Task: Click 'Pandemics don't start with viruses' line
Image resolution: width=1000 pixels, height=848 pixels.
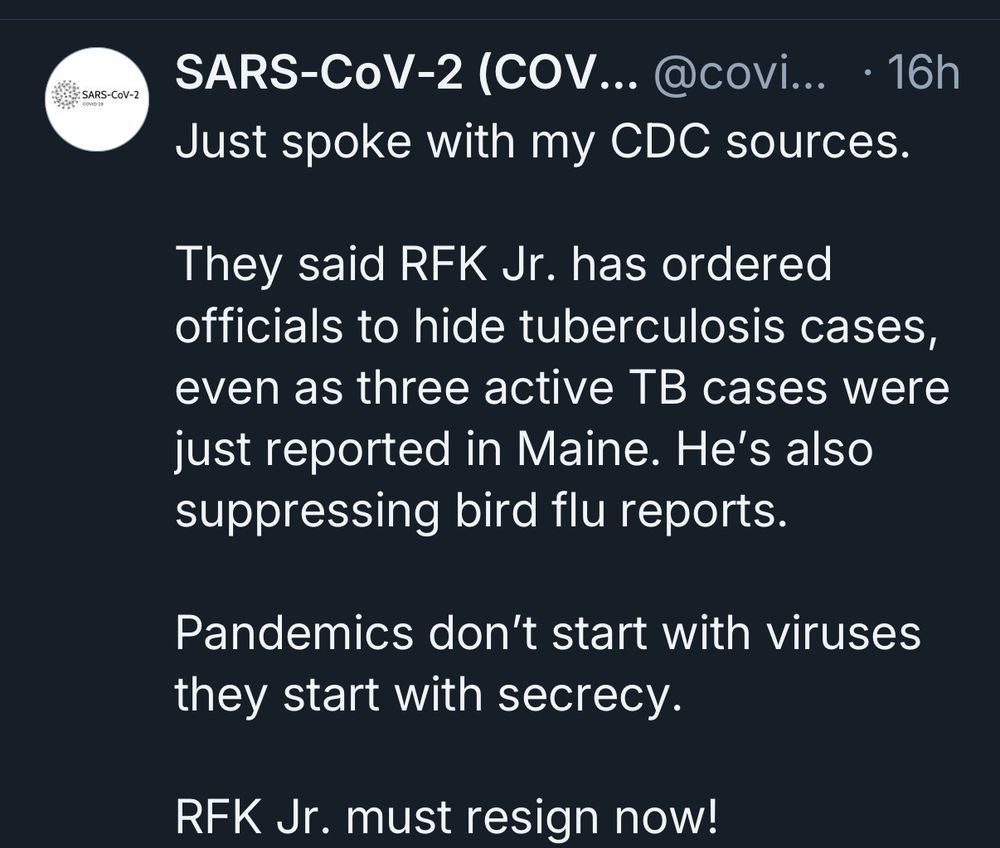Action: 548,633
